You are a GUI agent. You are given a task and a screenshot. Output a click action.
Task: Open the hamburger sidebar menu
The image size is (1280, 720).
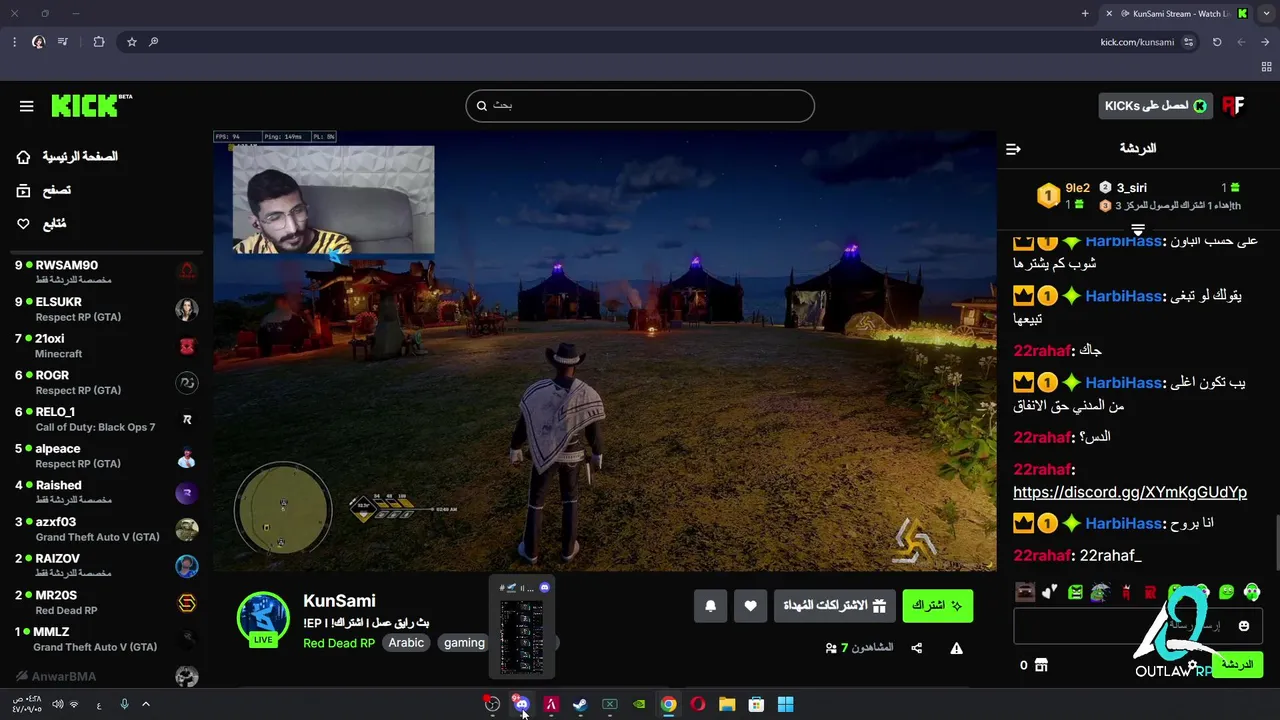pos(27,106)
